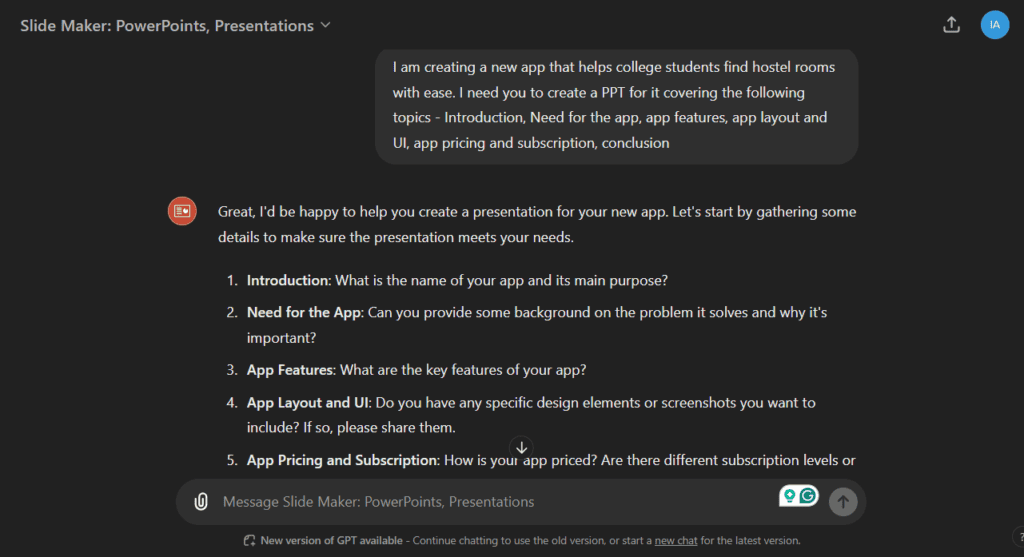Click the red Slide Maker assistant avatar
The image size is (1024, 557).
pyautogui.click(x=182, y=211)
